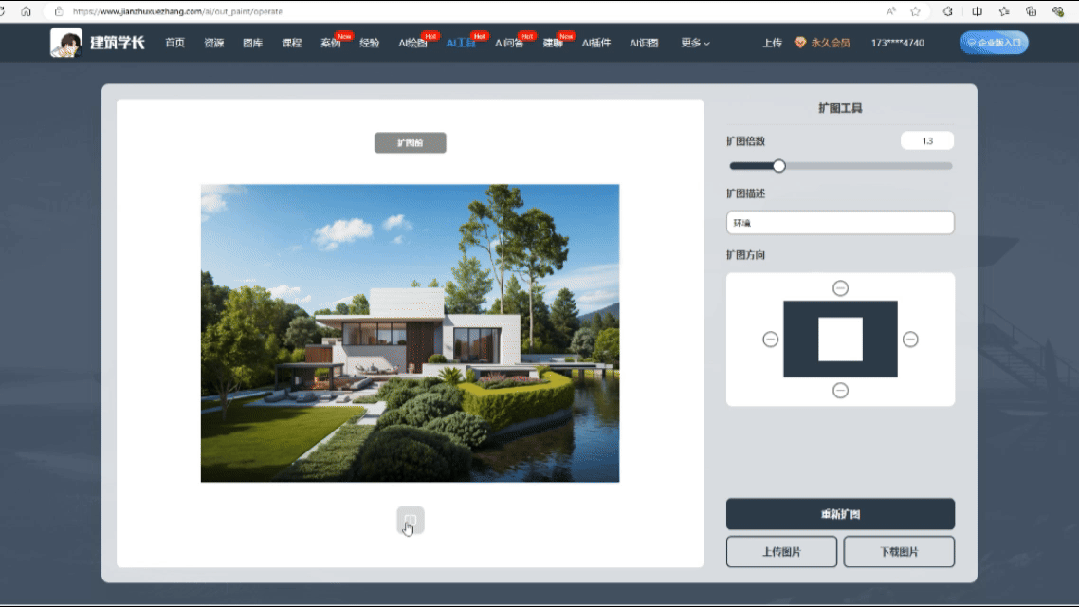Click the 上传 upload link in header

pos(772,43)
